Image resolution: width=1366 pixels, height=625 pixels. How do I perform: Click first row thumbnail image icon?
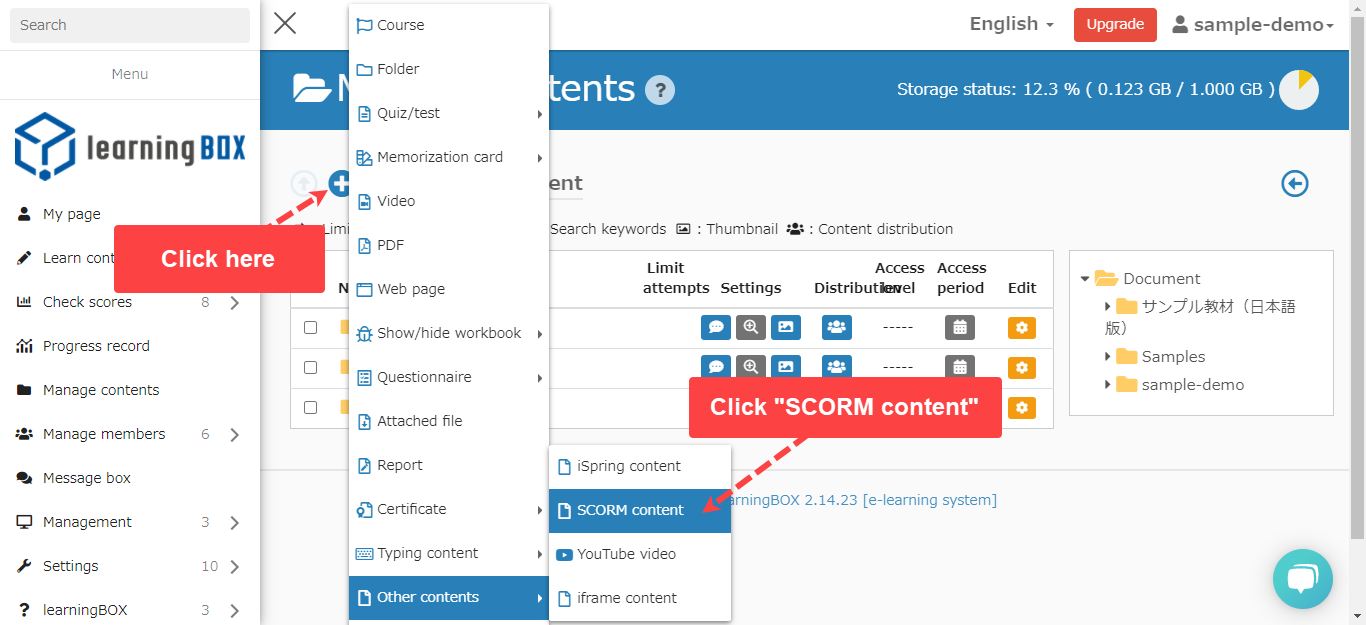click(x=785, y=327)
